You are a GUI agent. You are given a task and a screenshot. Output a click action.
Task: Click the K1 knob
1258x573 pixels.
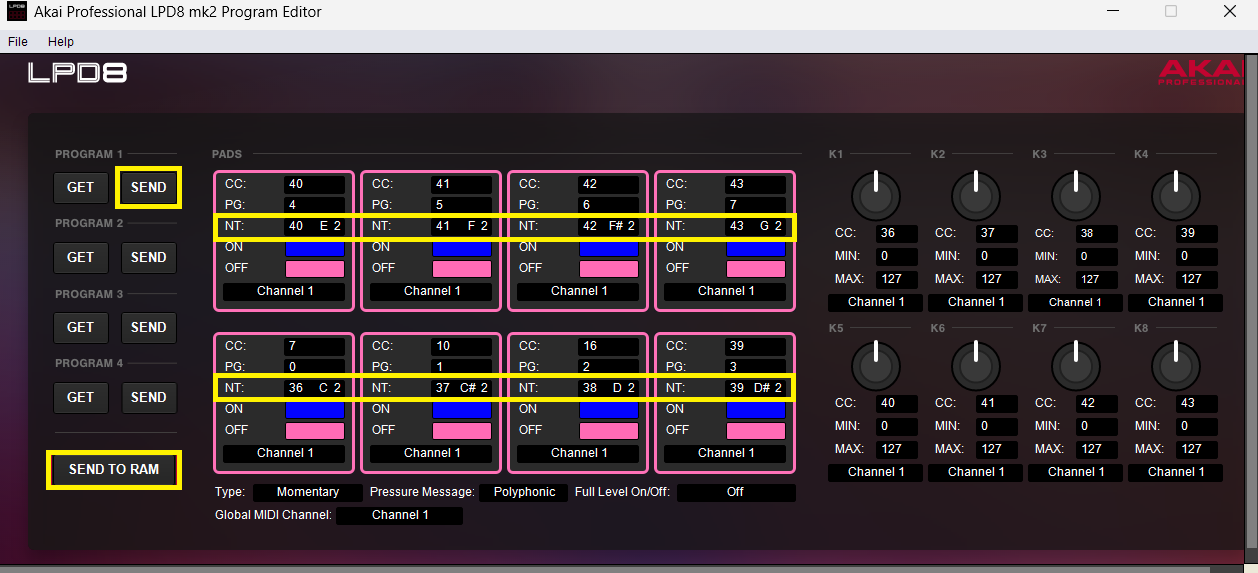pyautogui.click(x=875, y=194)
